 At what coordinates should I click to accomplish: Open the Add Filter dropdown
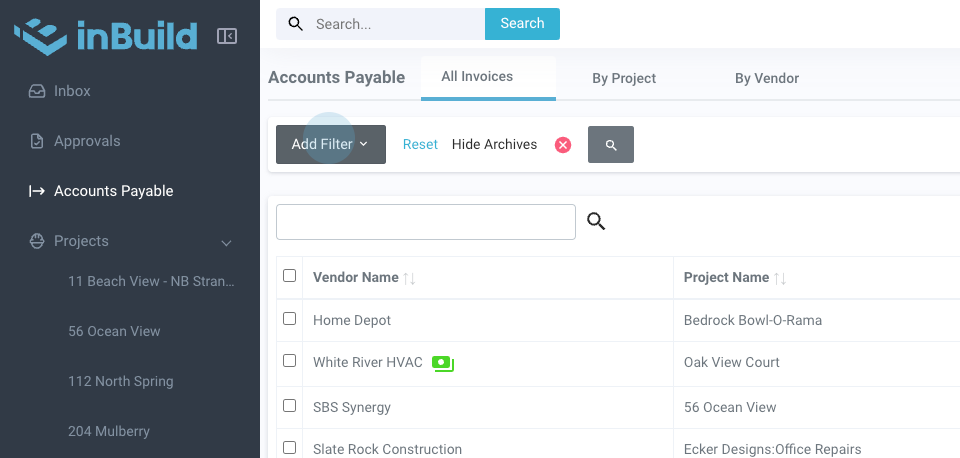tap(330, 145)
